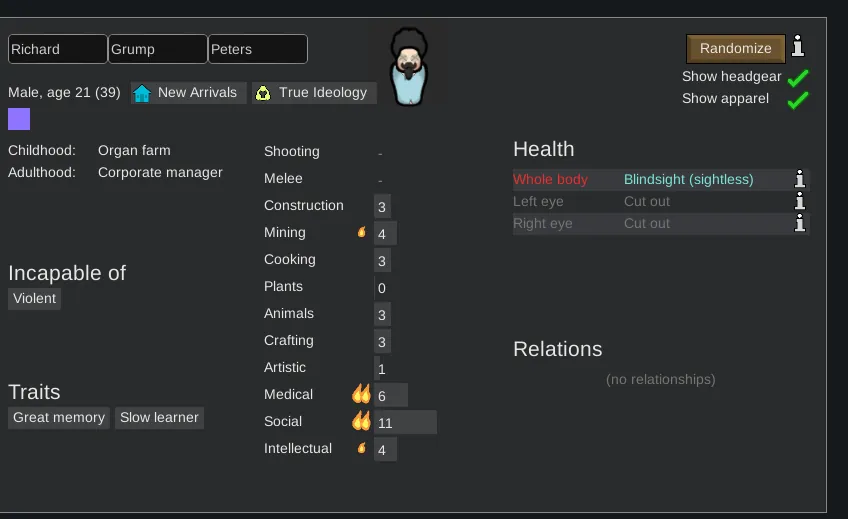The image size is (848, 519).
Task: Open info for Right eye entry
Action: pyautogui.click(x=799, y=224)
